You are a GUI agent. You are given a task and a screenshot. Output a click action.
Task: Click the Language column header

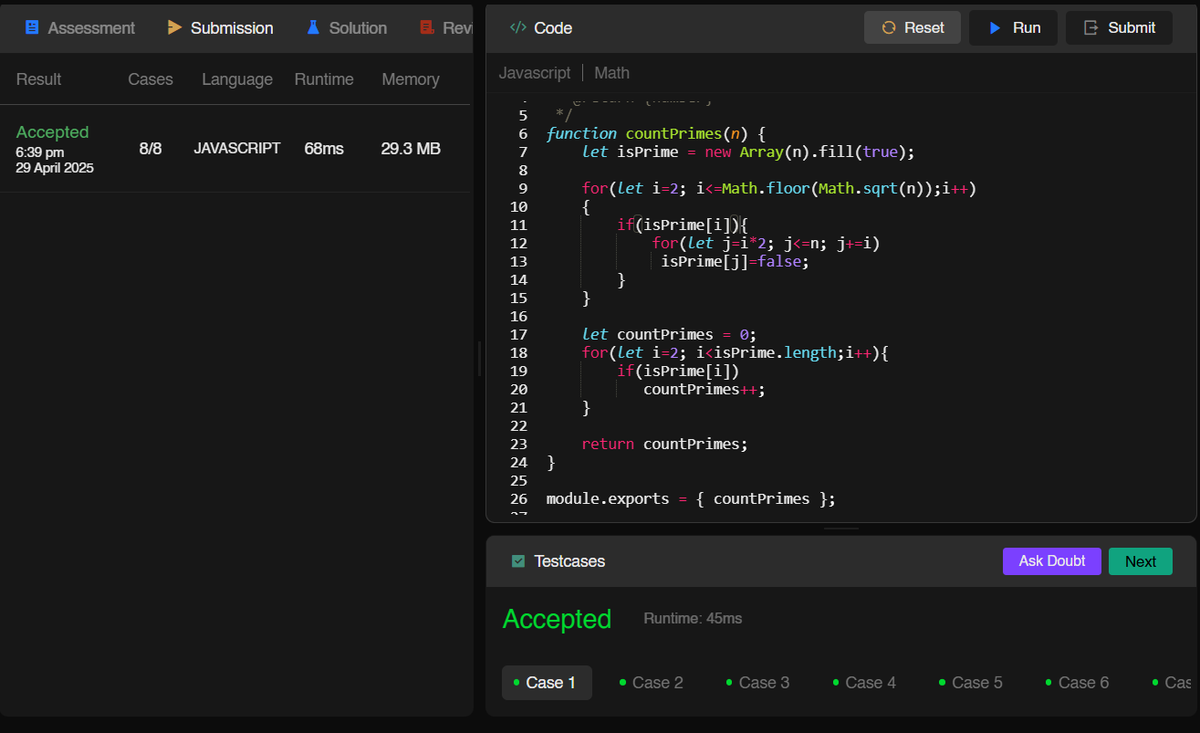pyautogui.click(x=237, y=79)
